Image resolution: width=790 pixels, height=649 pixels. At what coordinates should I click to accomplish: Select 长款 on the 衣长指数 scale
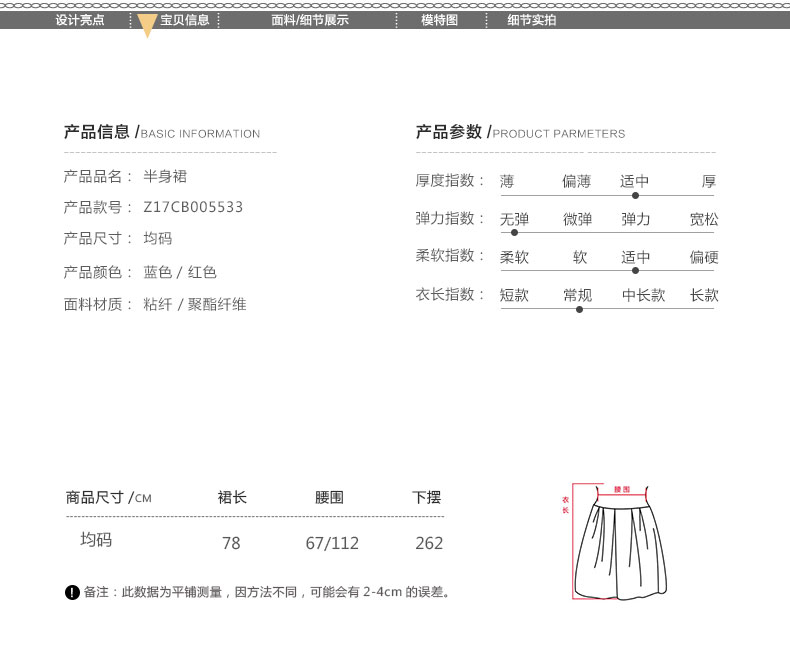(704, 295)
